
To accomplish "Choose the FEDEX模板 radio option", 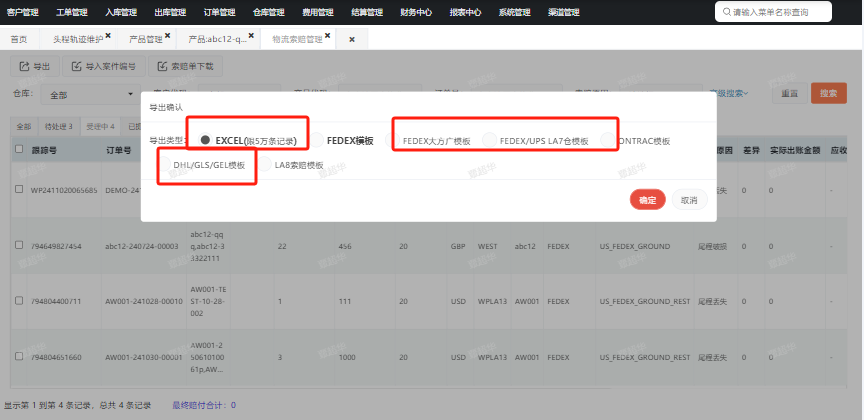I will pos(317,141).
